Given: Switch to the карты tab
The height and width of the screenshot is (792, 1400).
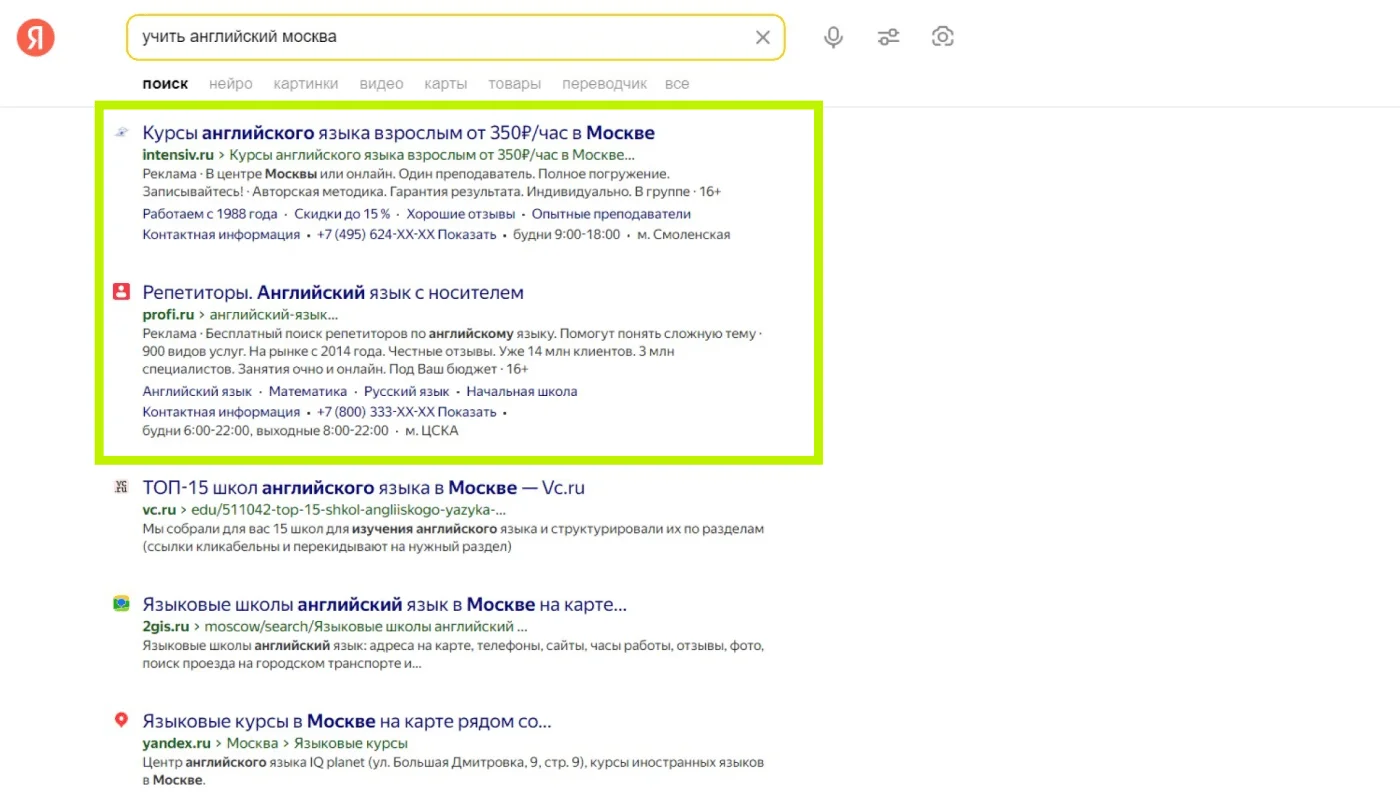Looking at the screenshot, I should [445, 84].
